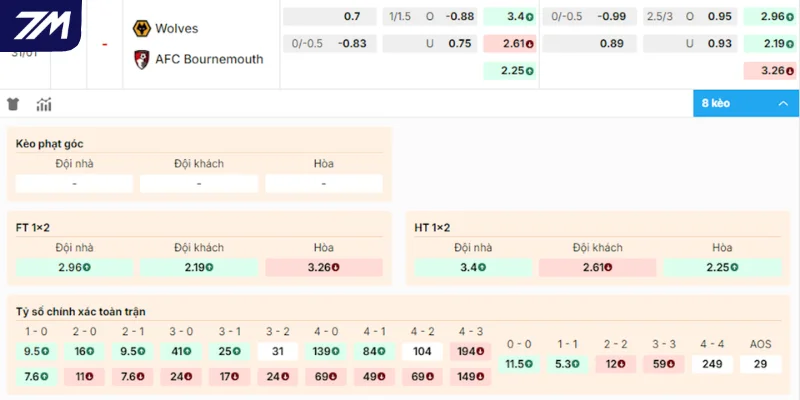800x400 pixels.
Task: Select FT 1×2 home odds 2.96
Action: [x=74, y=267]
